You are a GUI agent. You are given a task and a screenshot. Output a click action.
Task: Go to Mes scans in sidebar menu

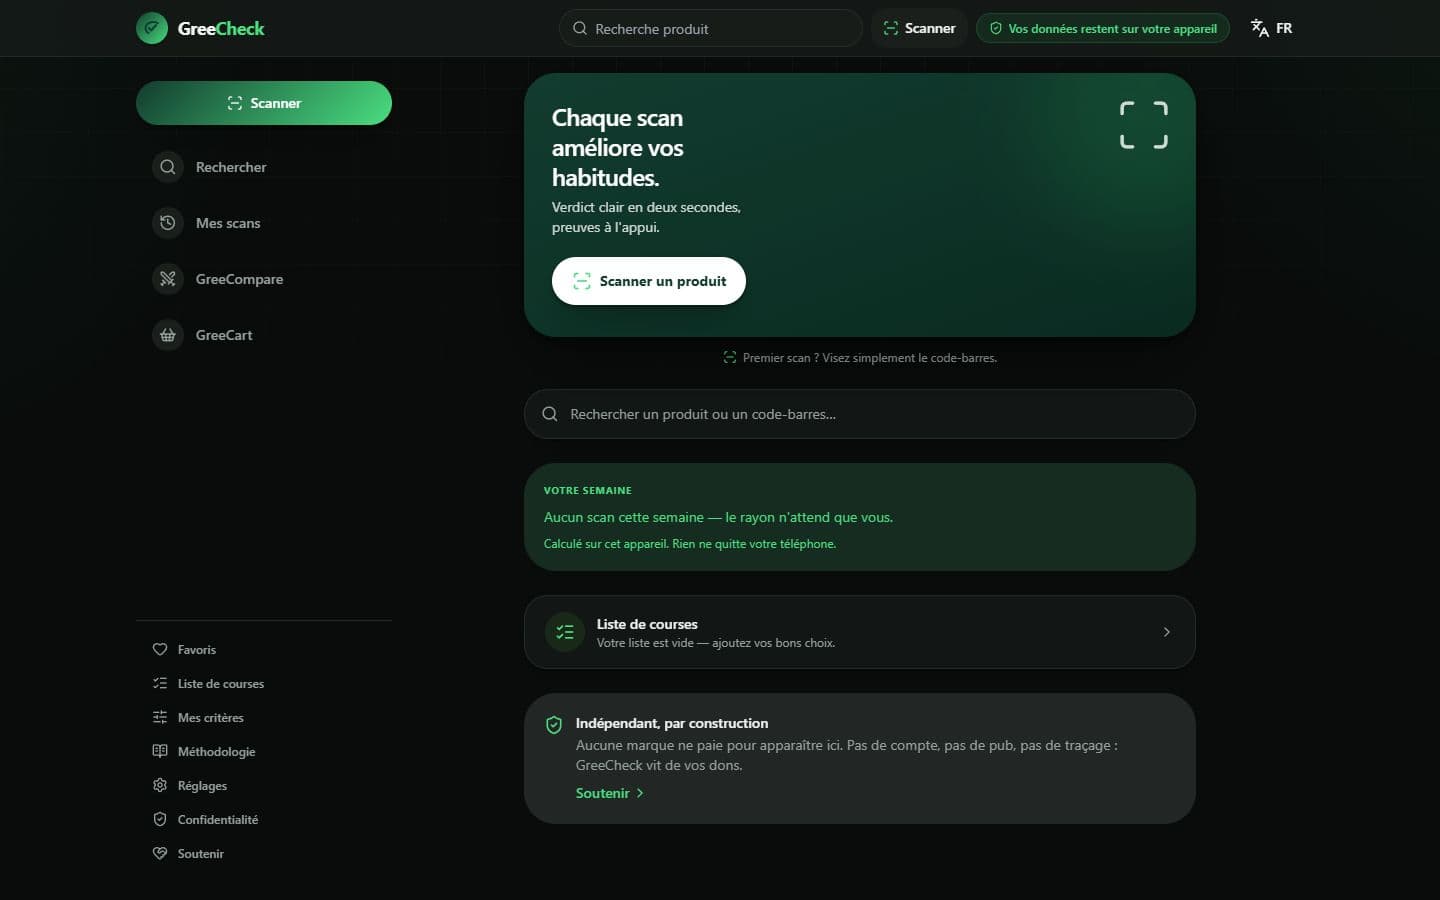pos(264,223)
